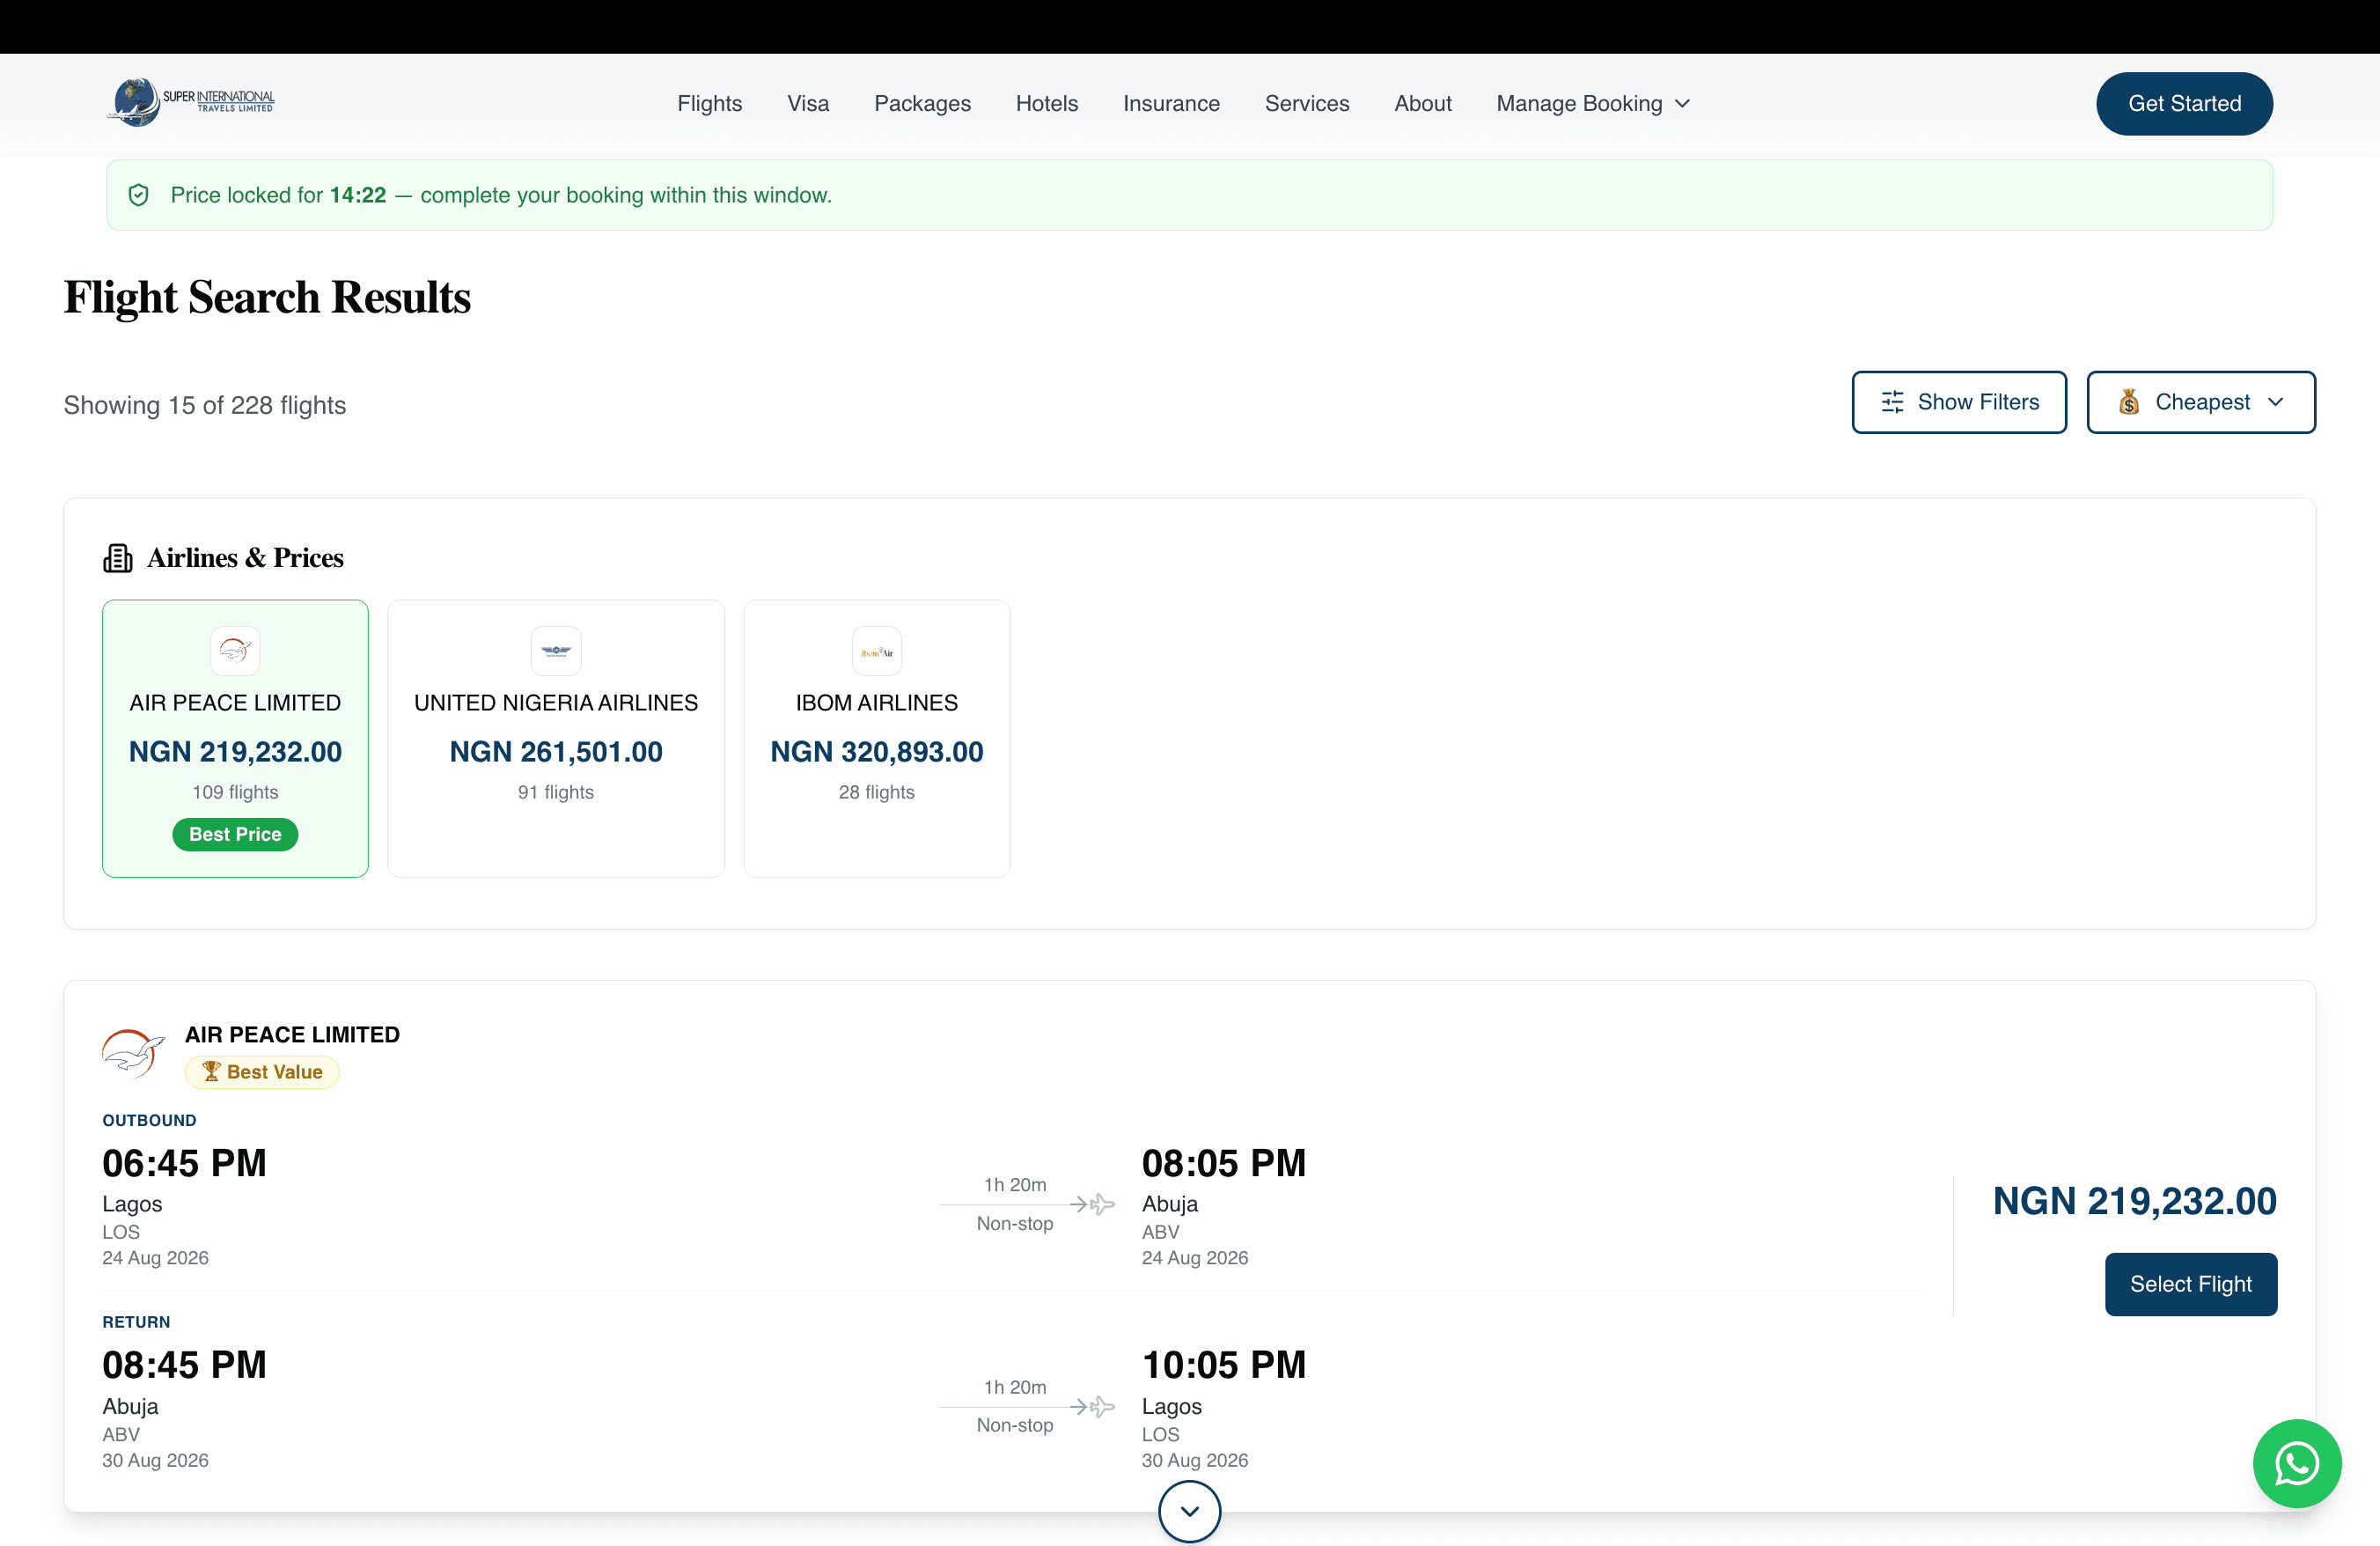Select the Air Peace flight for NGN 219,232.00
The height and width of the screenshot is (1546, 2380).
coord(2190,1284)
